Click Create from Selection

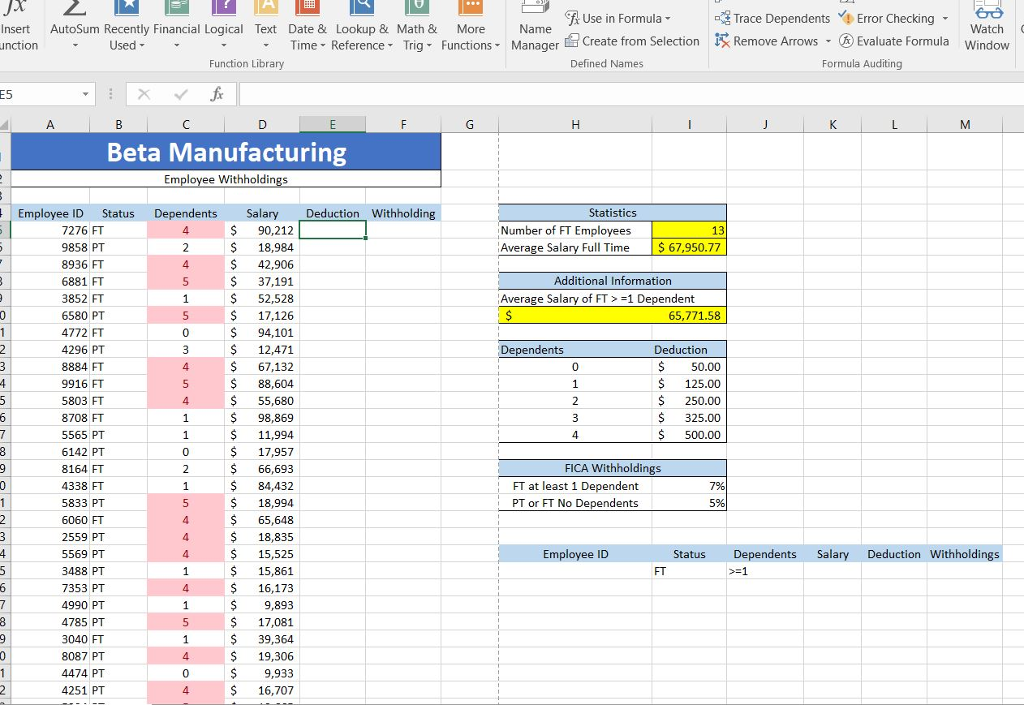[x=632, y=41]
